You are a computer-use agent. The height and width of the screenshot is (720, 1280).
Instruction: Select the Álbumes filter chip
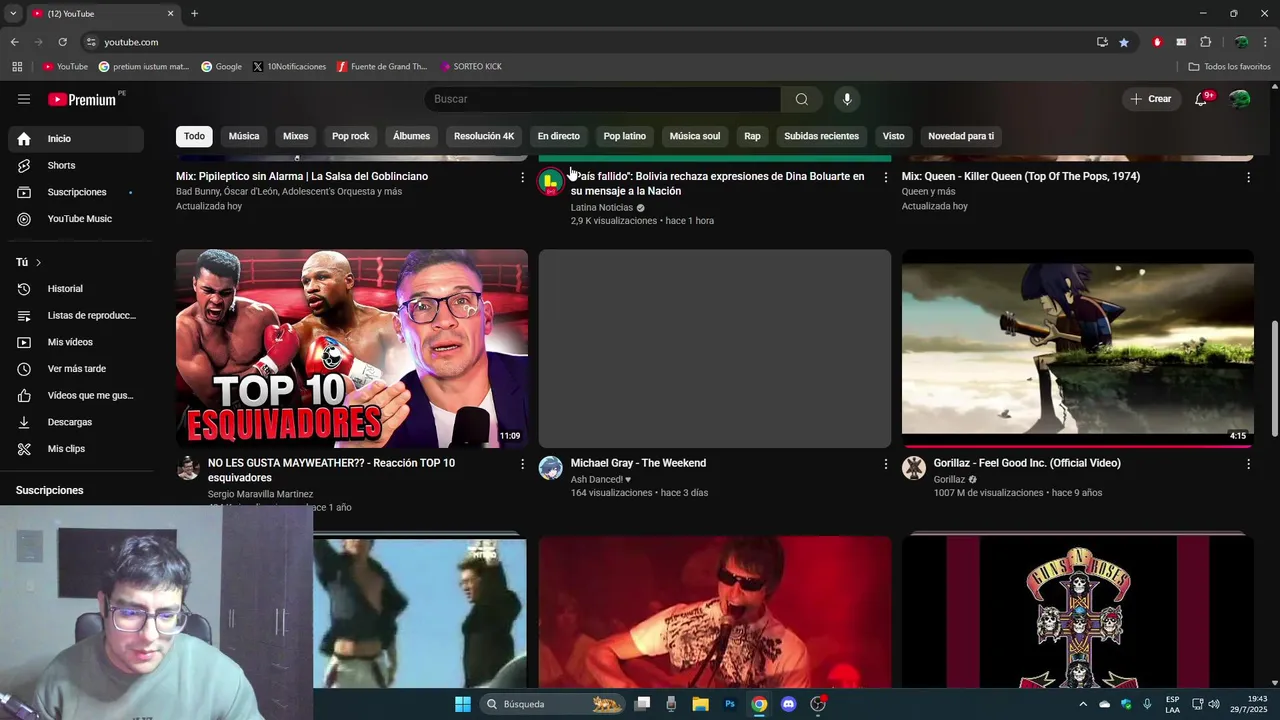[411, 136]
